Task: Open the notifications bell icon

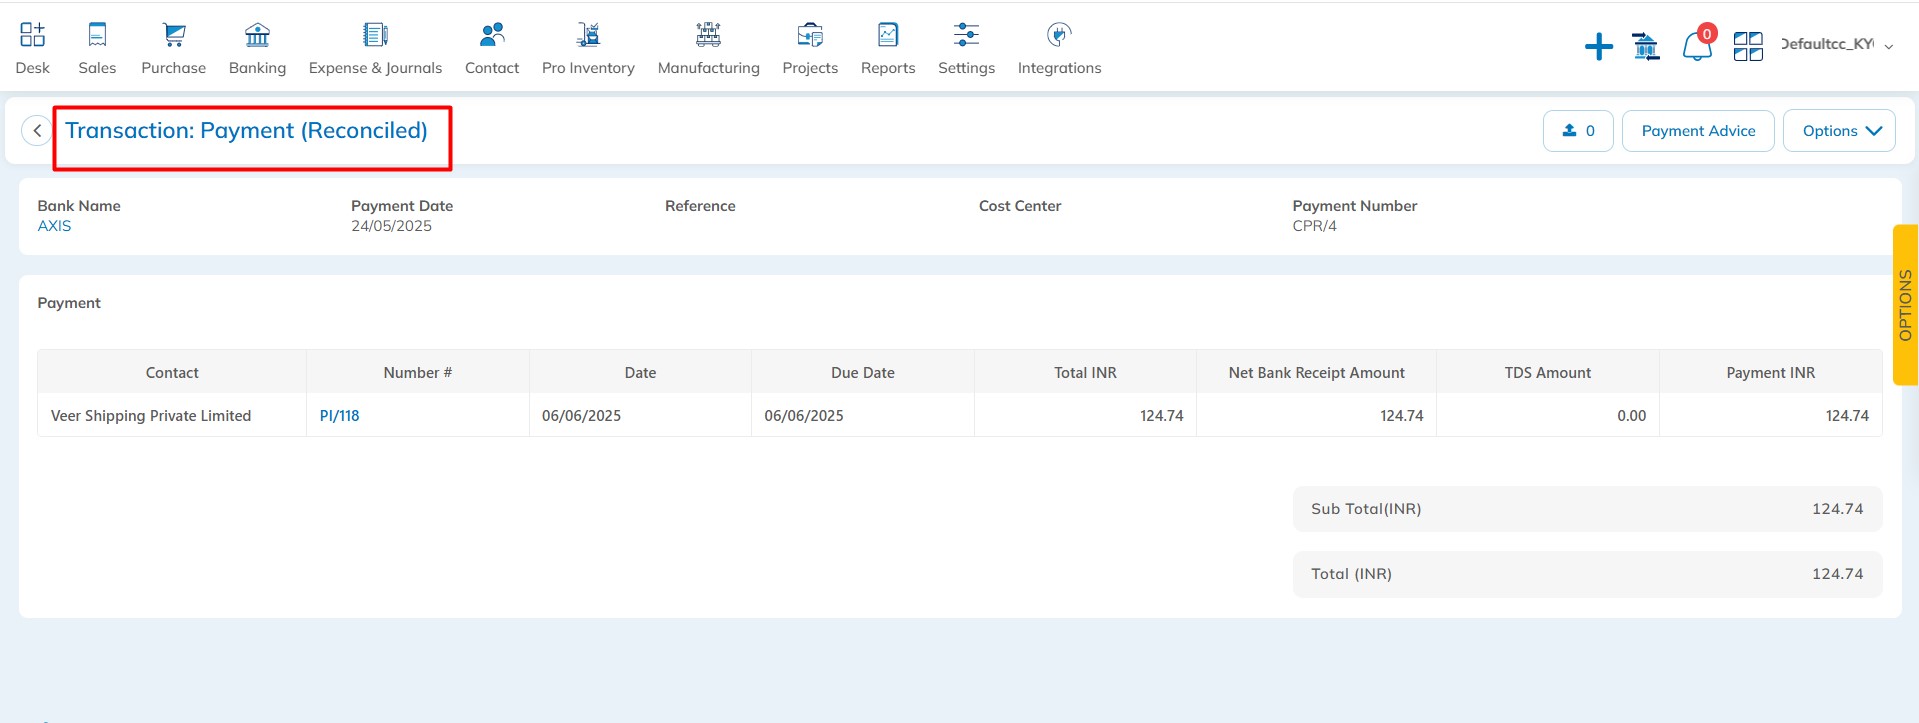Action: pyautogui.click(x=1697, y=46)
